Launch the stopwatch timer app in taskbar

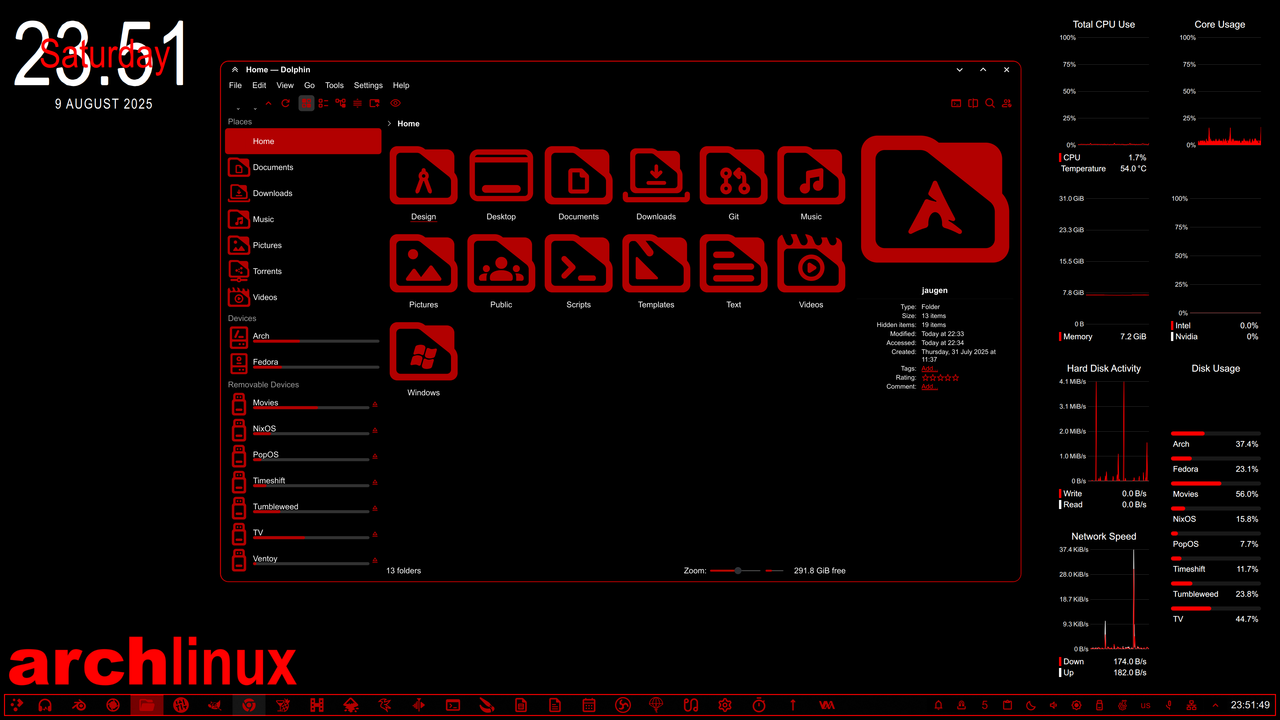(x=759, y=705)
